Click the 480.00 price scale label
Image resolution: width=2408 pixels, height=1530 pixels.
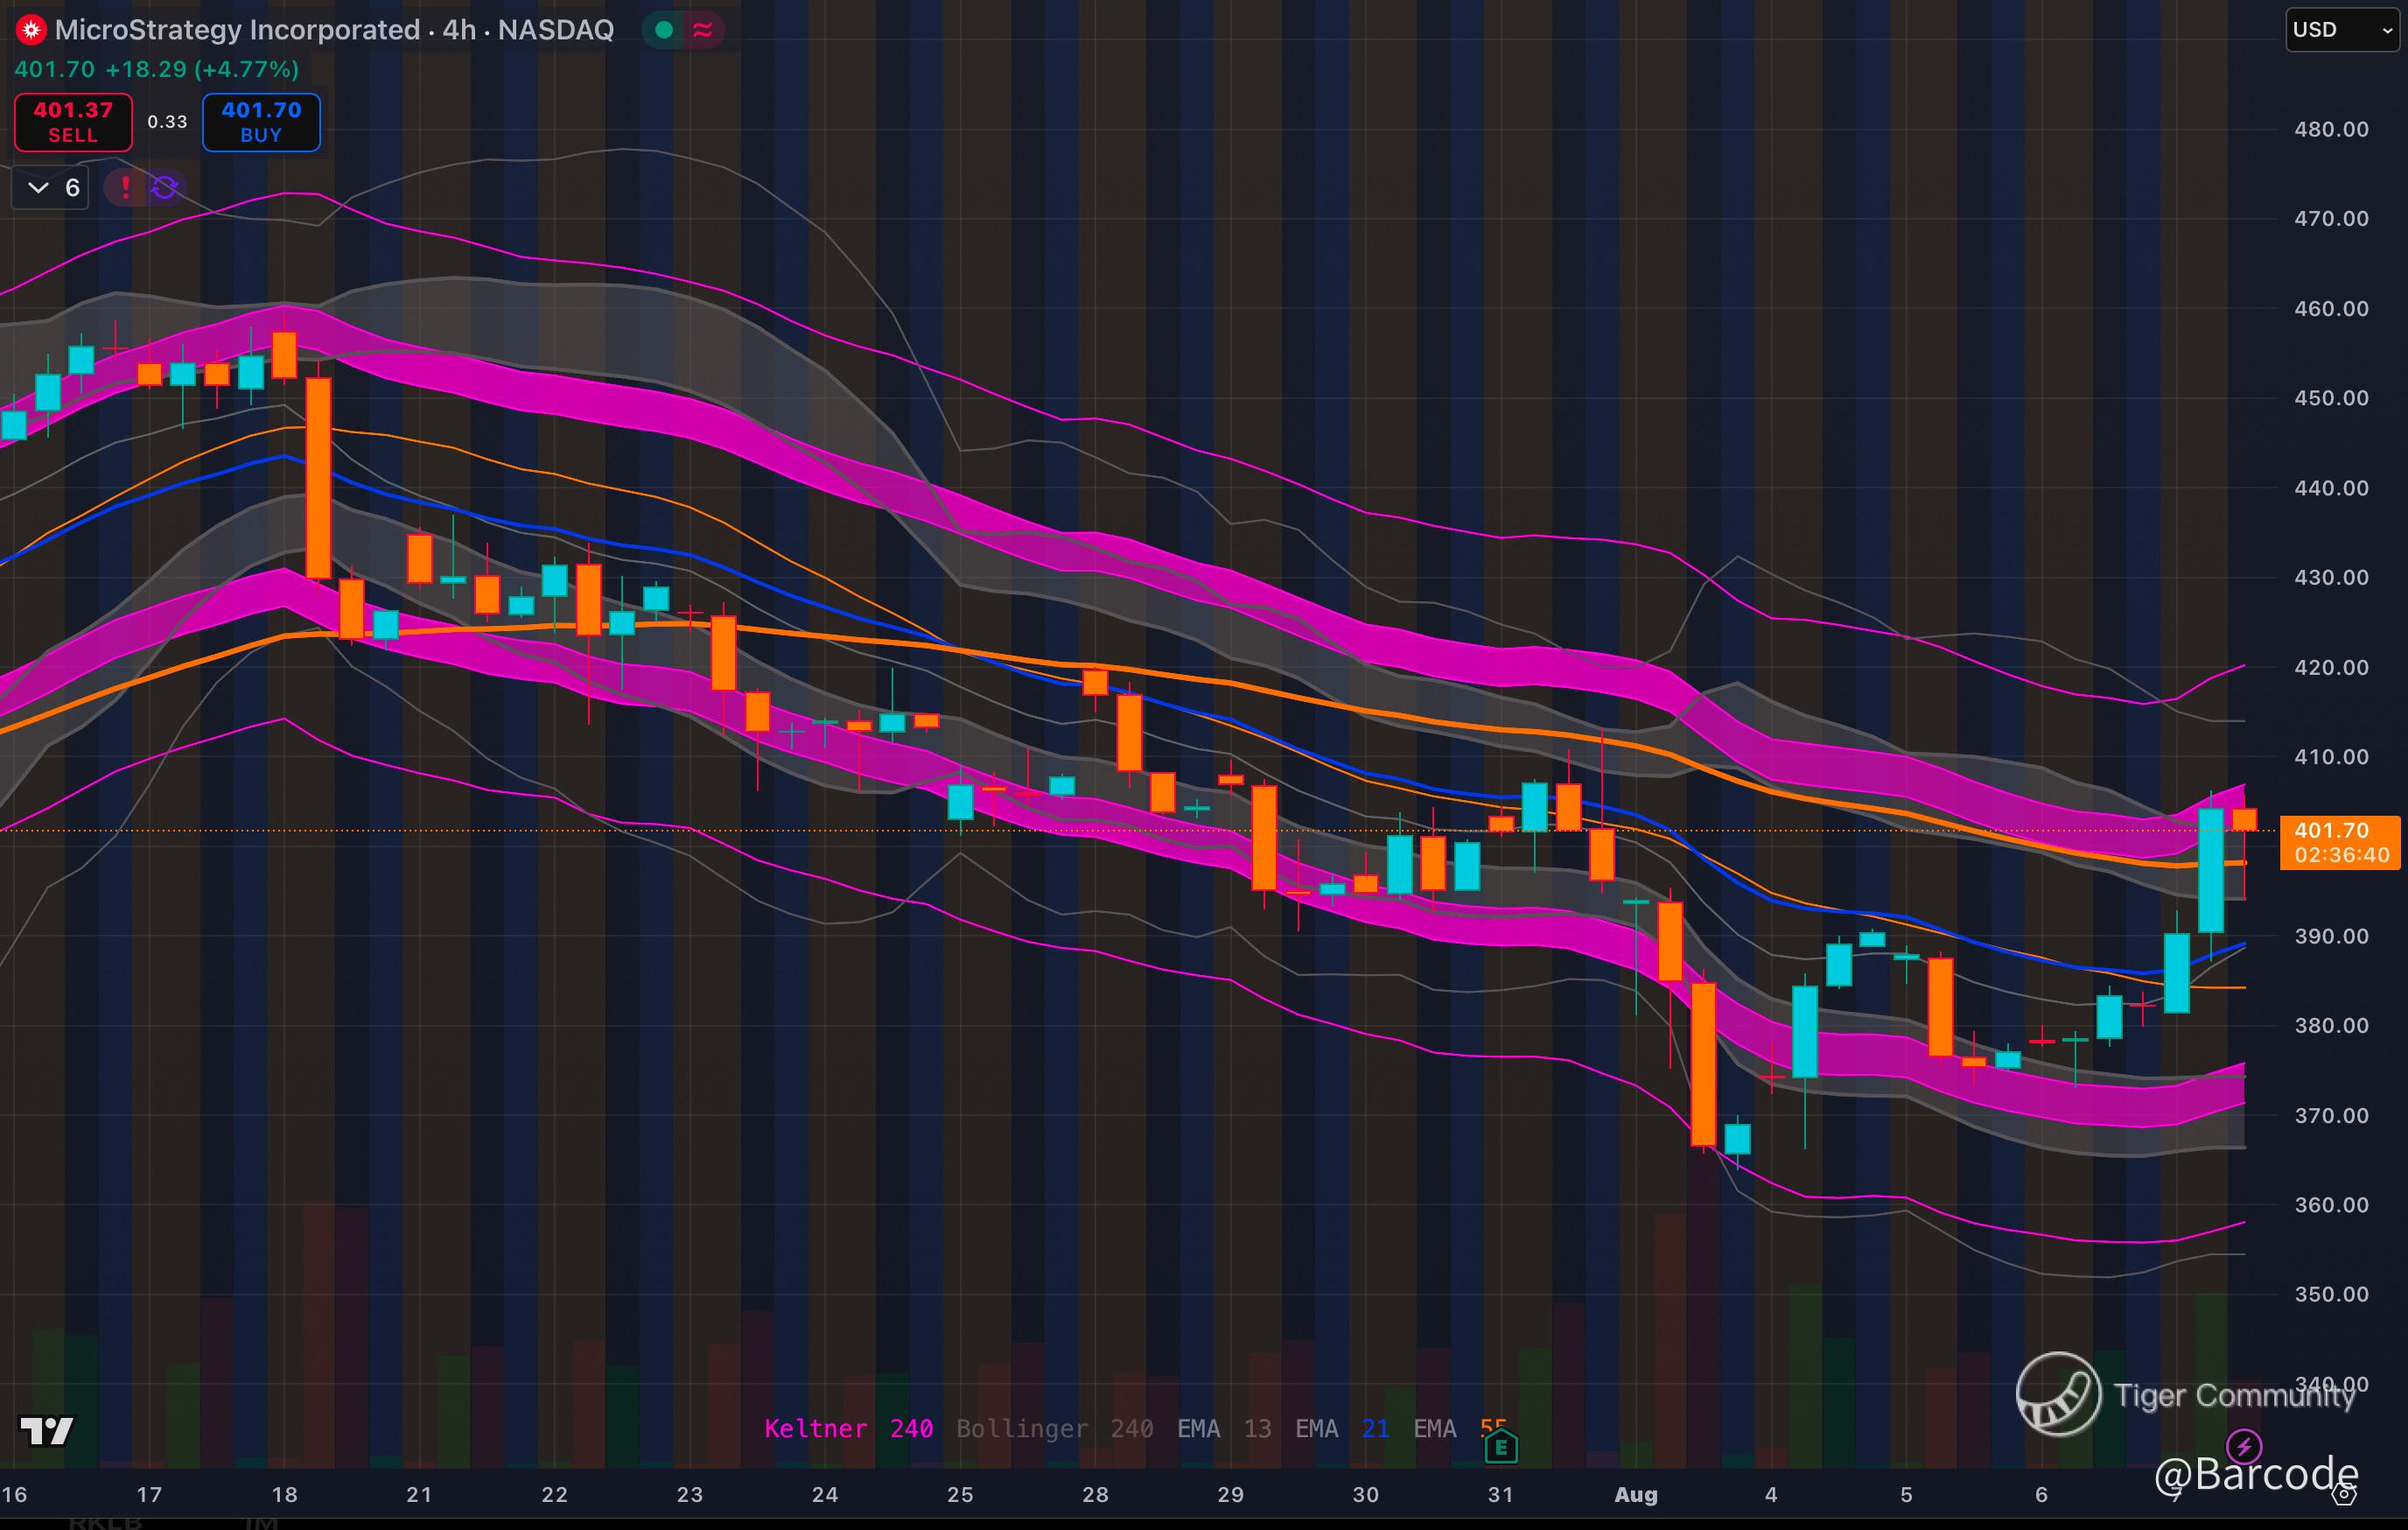[x=2330, y=129]
